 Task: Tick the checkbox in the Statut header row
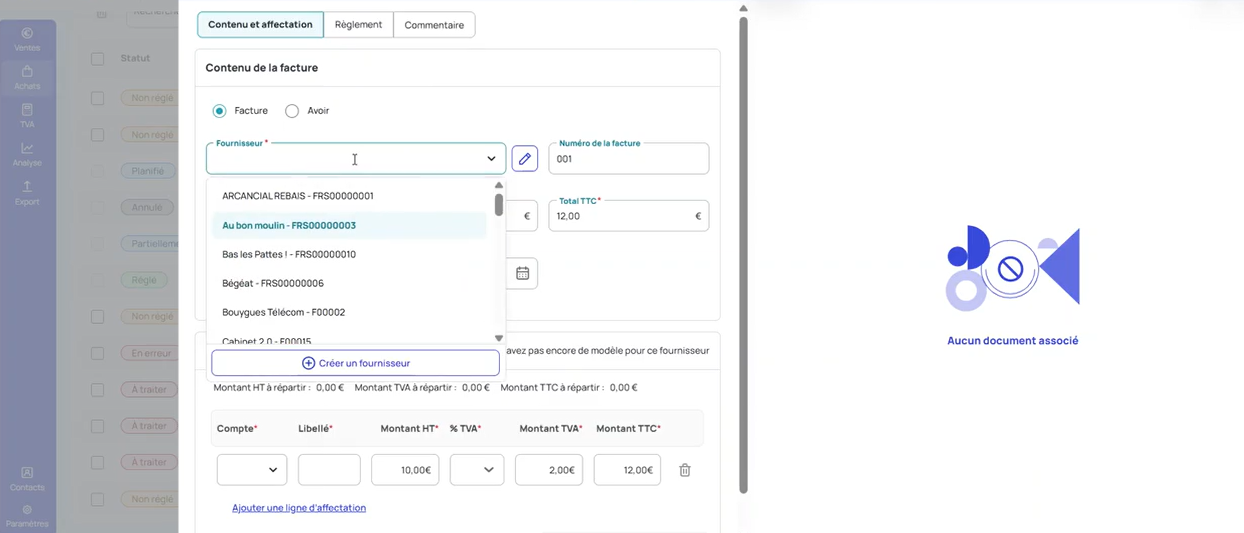click(x=97, y=59)
